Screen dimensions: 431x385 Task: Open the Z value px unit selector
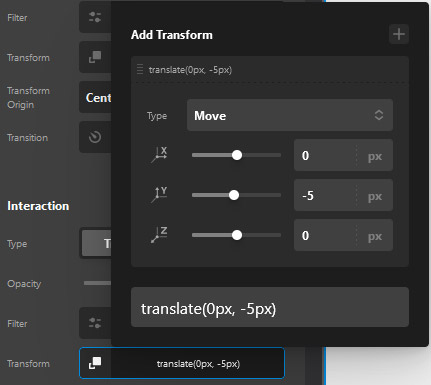pyautogui.click(x=375, y=236)
